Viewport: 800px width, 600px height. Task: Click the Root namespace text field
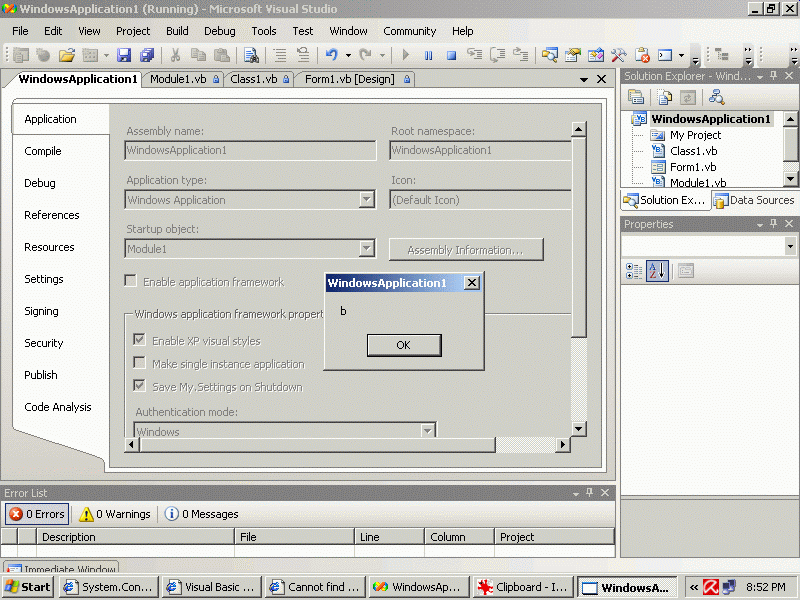coord(480,151)
